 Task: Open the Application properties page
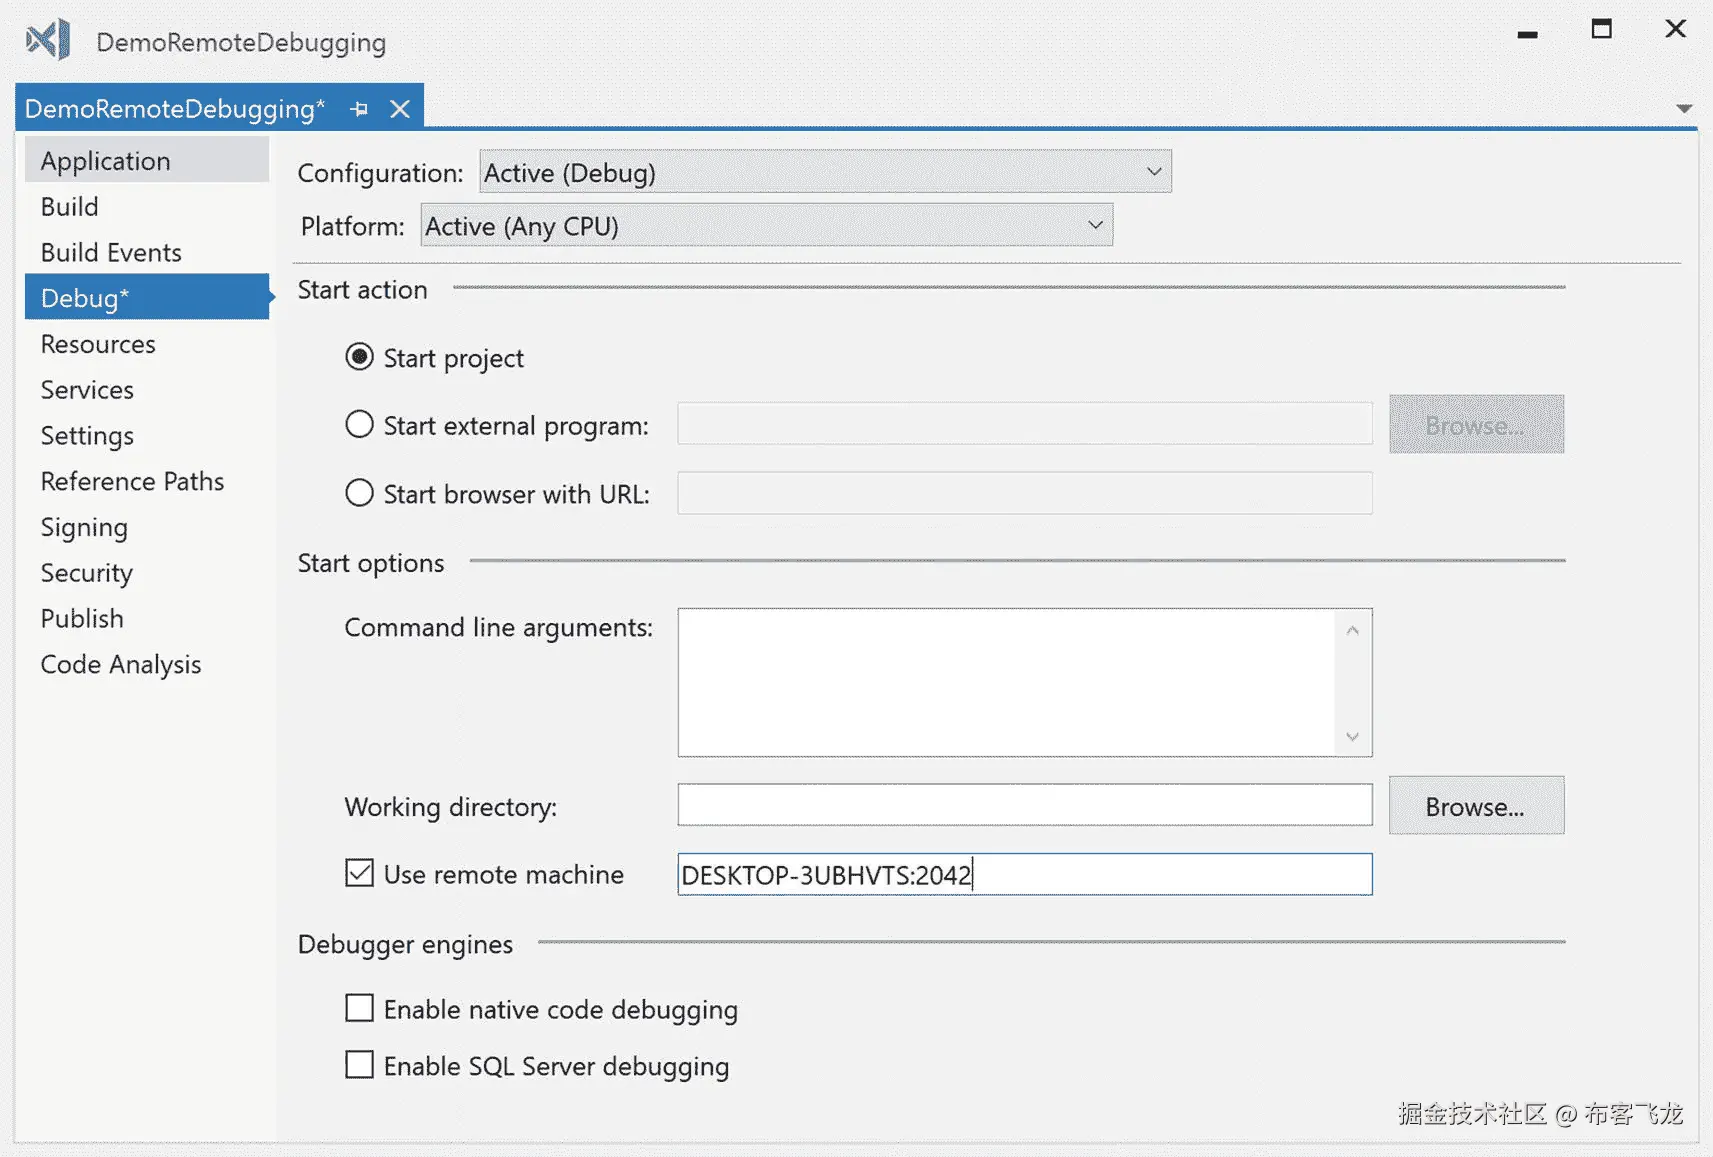147,160
